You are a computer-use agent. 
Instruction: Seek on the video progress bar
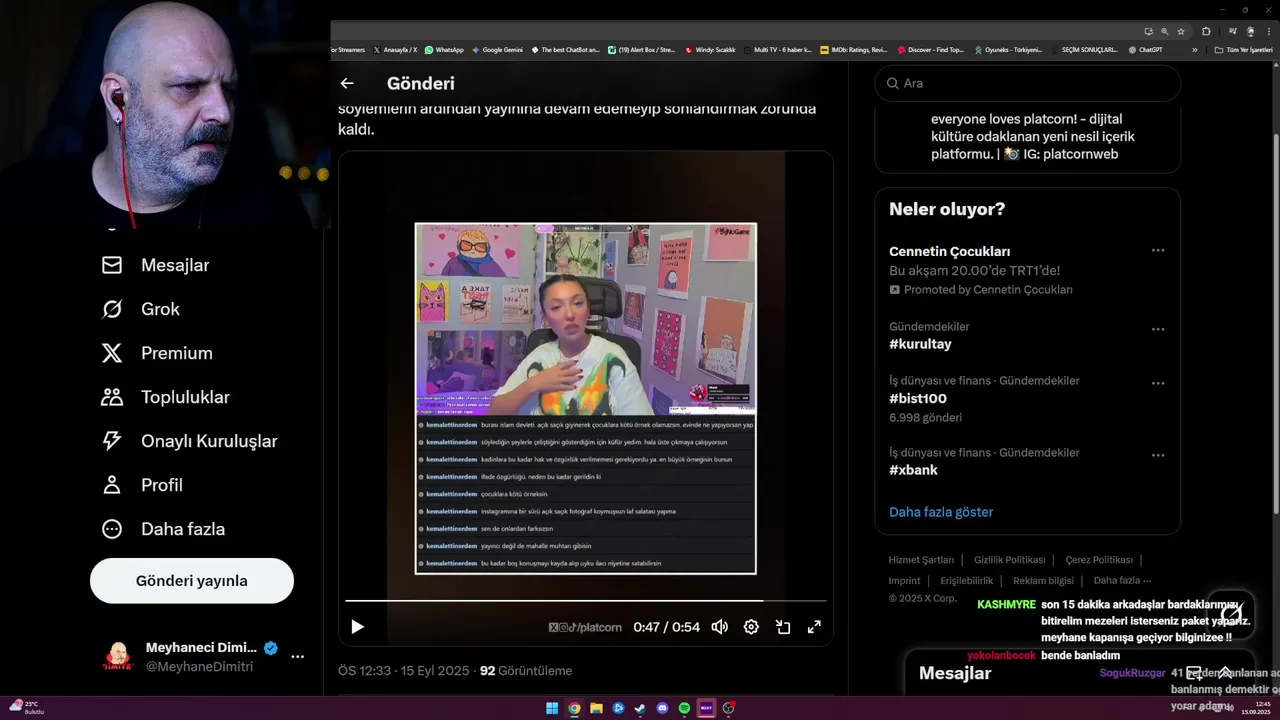586,601
